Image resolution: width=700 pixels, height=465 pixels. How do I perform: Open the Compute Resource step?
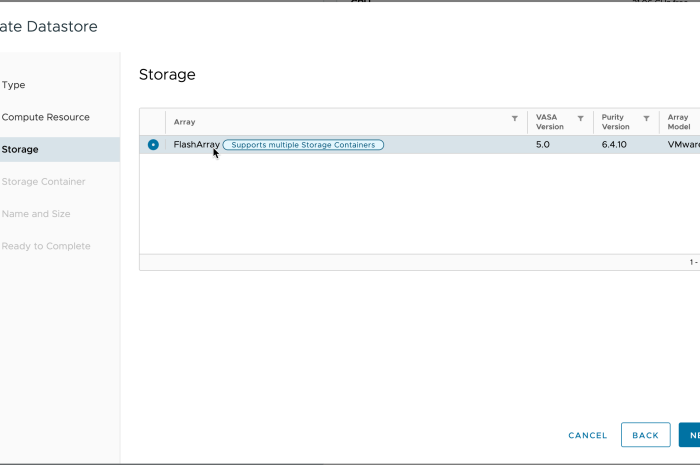pos(46,117)
